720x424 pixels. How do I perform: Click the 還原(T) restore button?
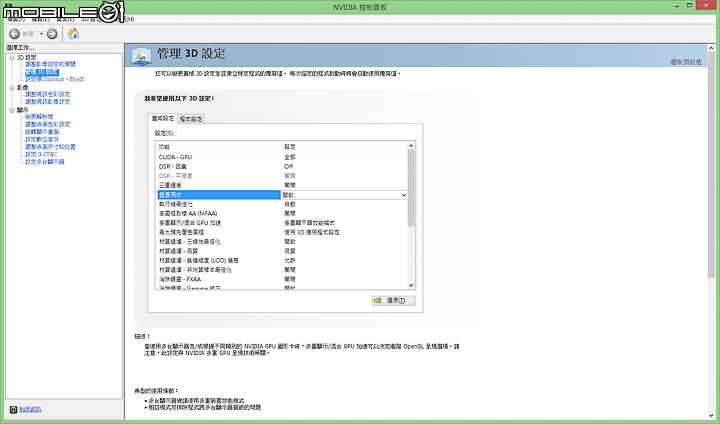pyautogui.click(x=394, y=300)
